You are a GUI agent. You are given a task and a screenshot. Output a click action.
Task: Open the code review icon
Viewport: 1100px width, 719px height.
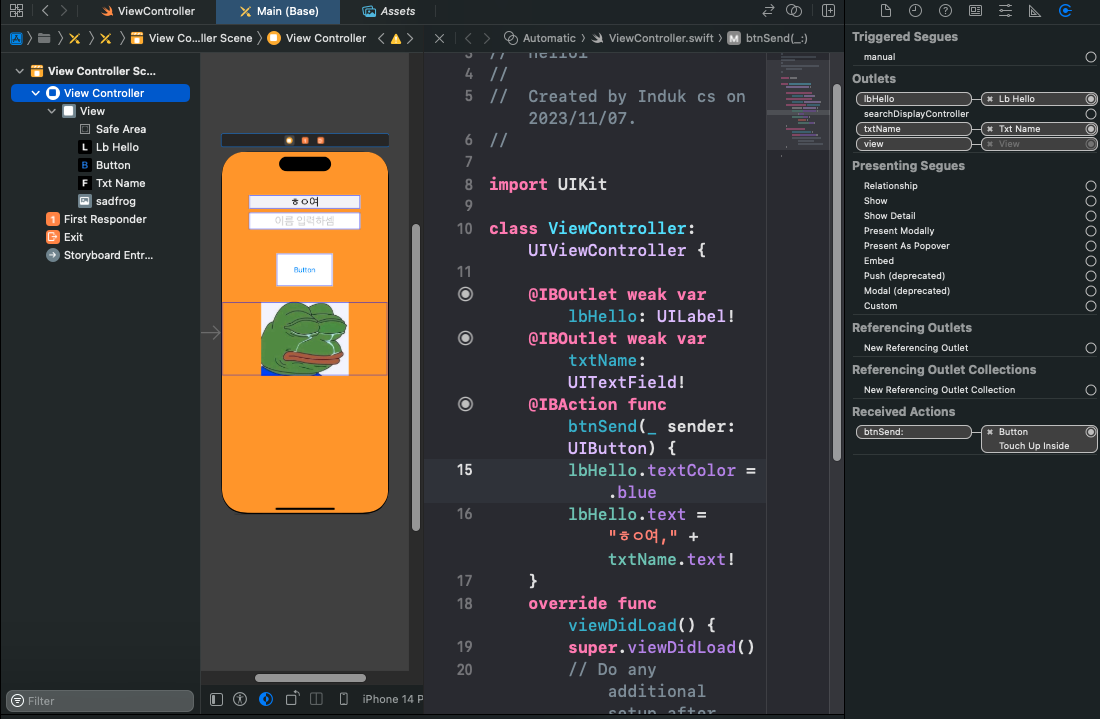[793, 11]
